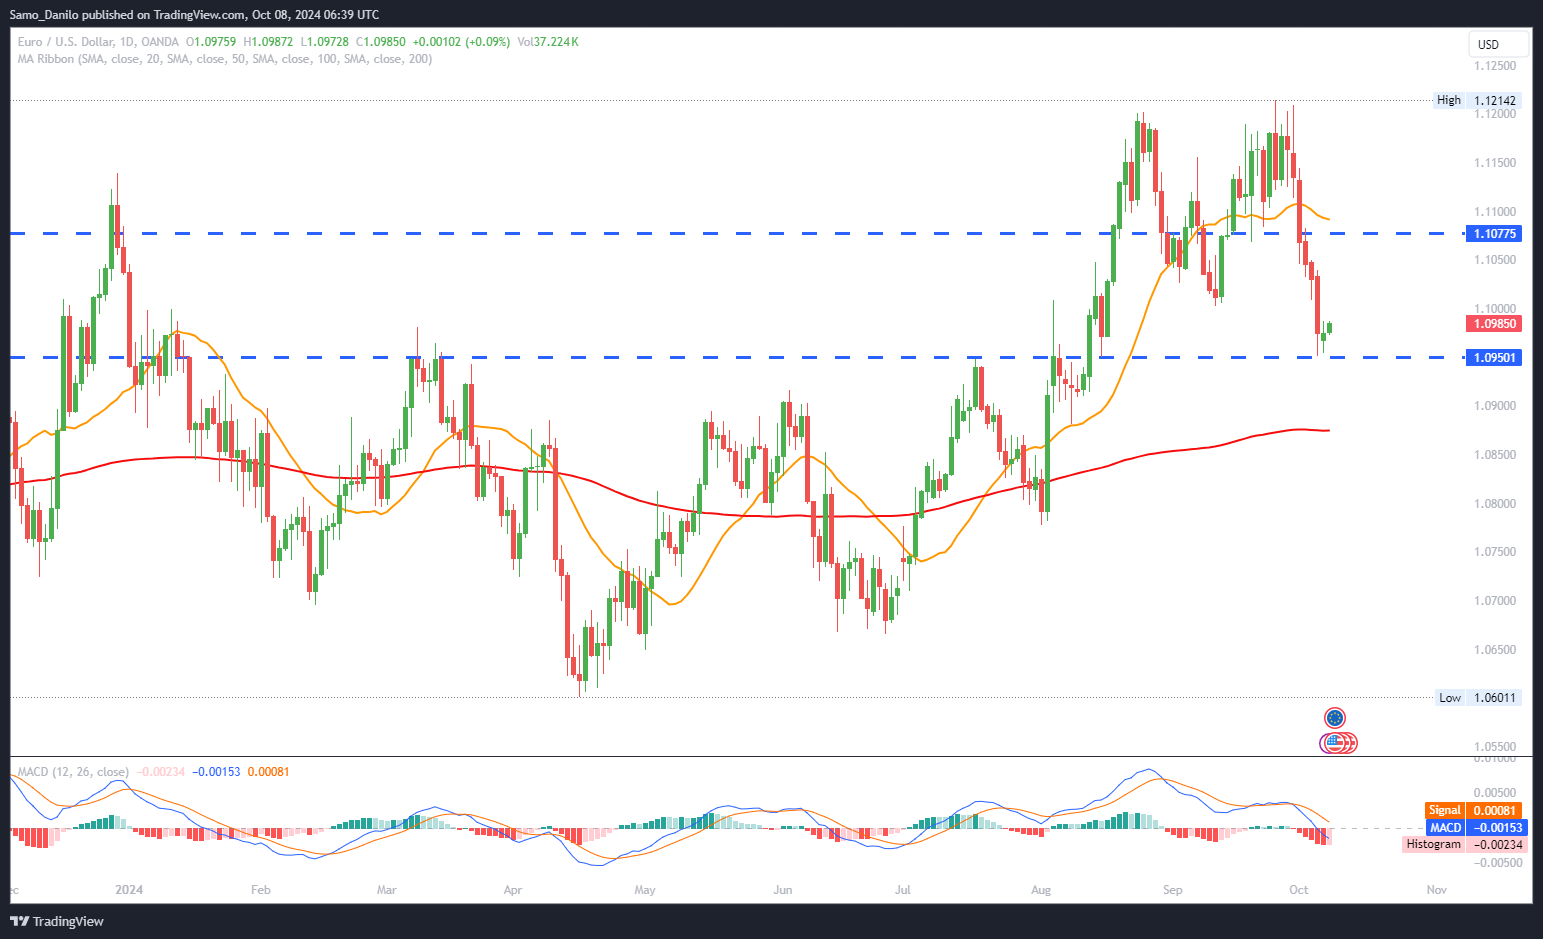Image resolution: width=1543 pixels, height=939 pixels.
Task: Select the red 1.09850 current price tag
Action: click(1493, 324)
